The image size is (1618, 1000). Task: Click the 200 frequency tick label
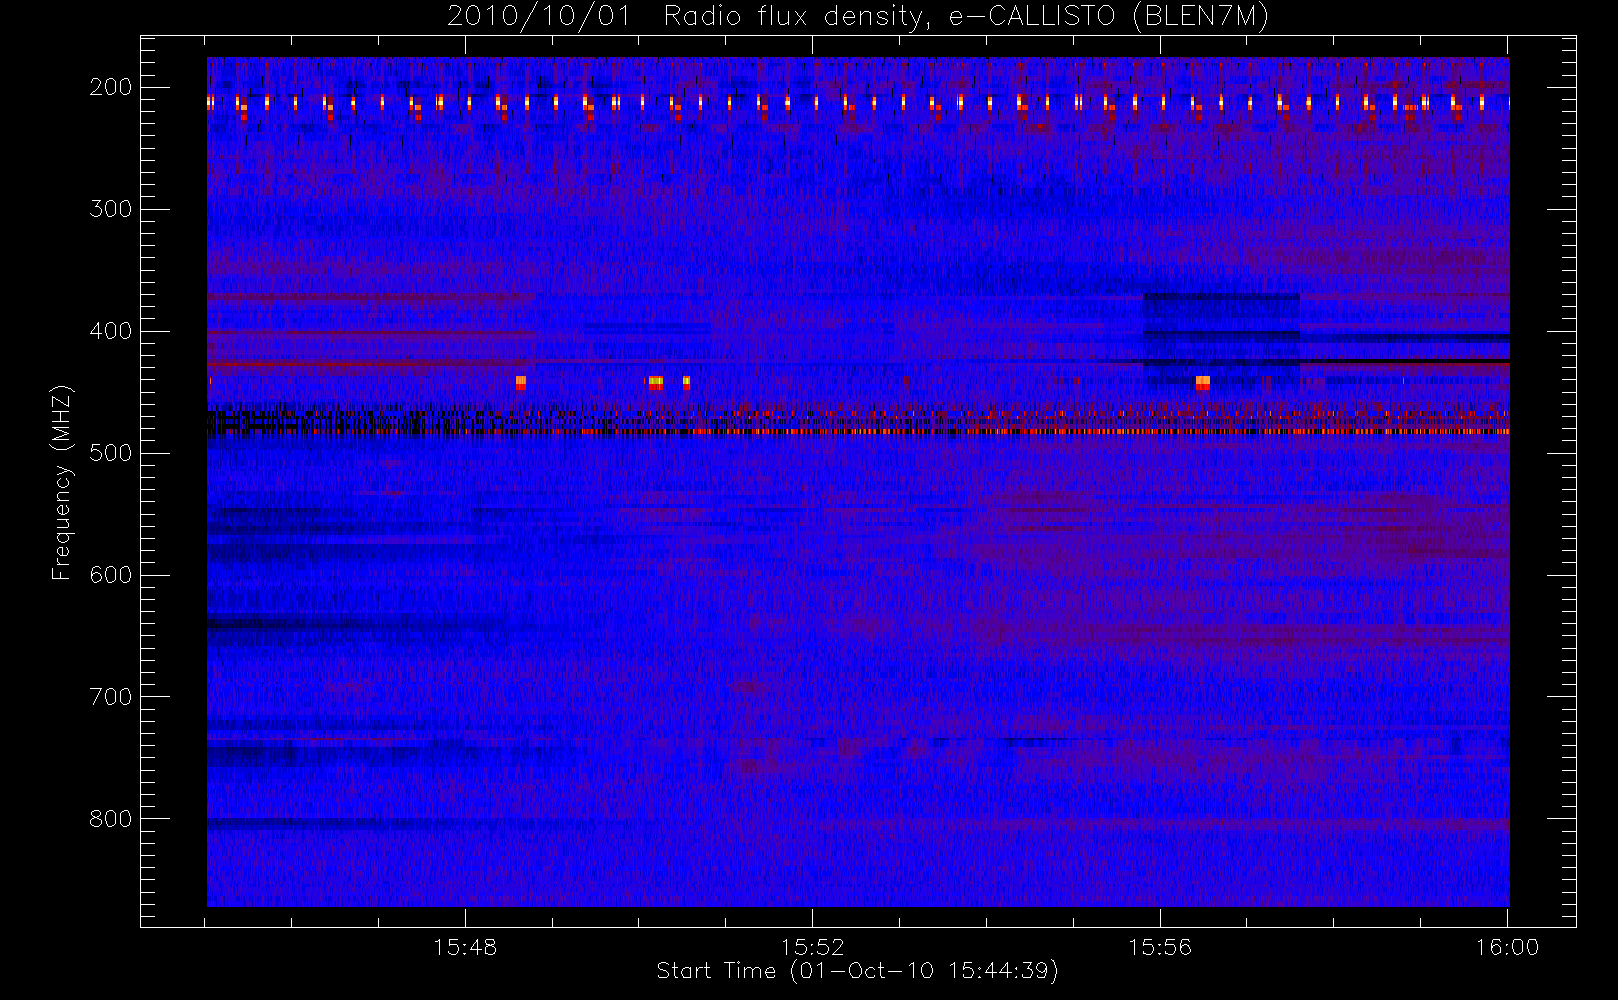[x=111, y=87]
